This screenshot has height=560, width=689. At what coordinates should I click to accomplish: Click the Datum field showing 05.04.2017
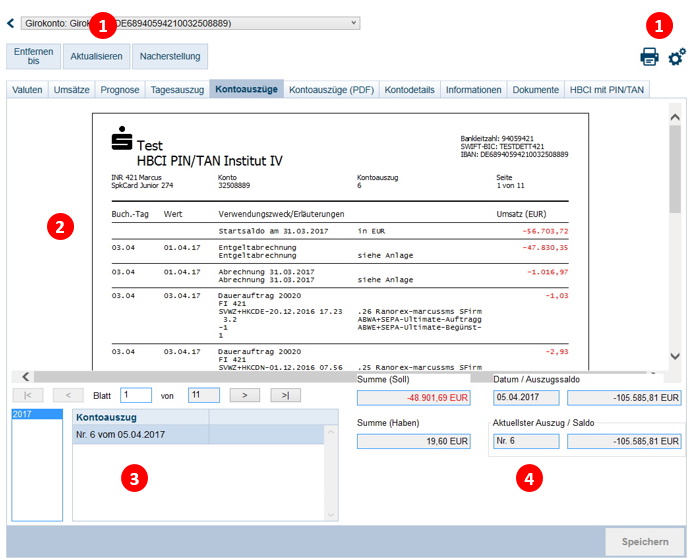click(526, 397)
